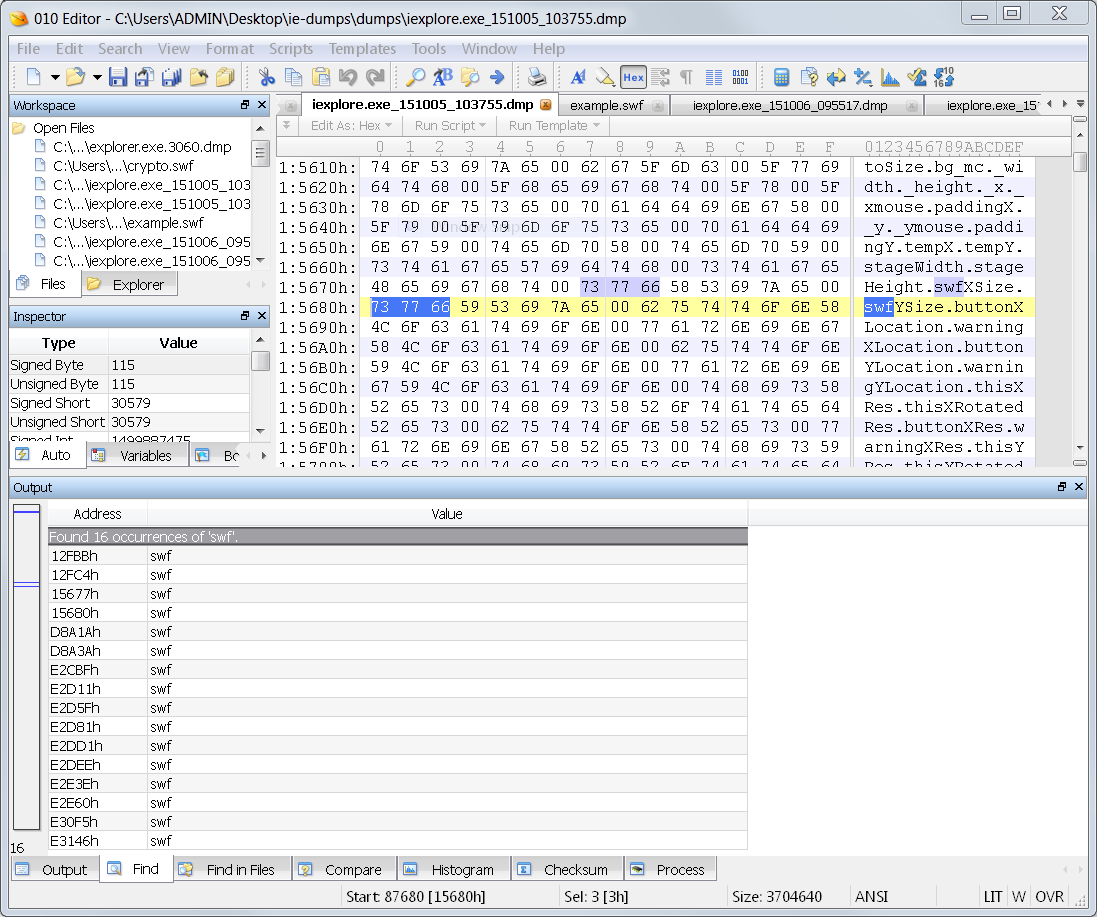Viewport: 1097px width, 917px height.
Task: Toggle the word wrap toolbar button
Action: click(660, 77)
